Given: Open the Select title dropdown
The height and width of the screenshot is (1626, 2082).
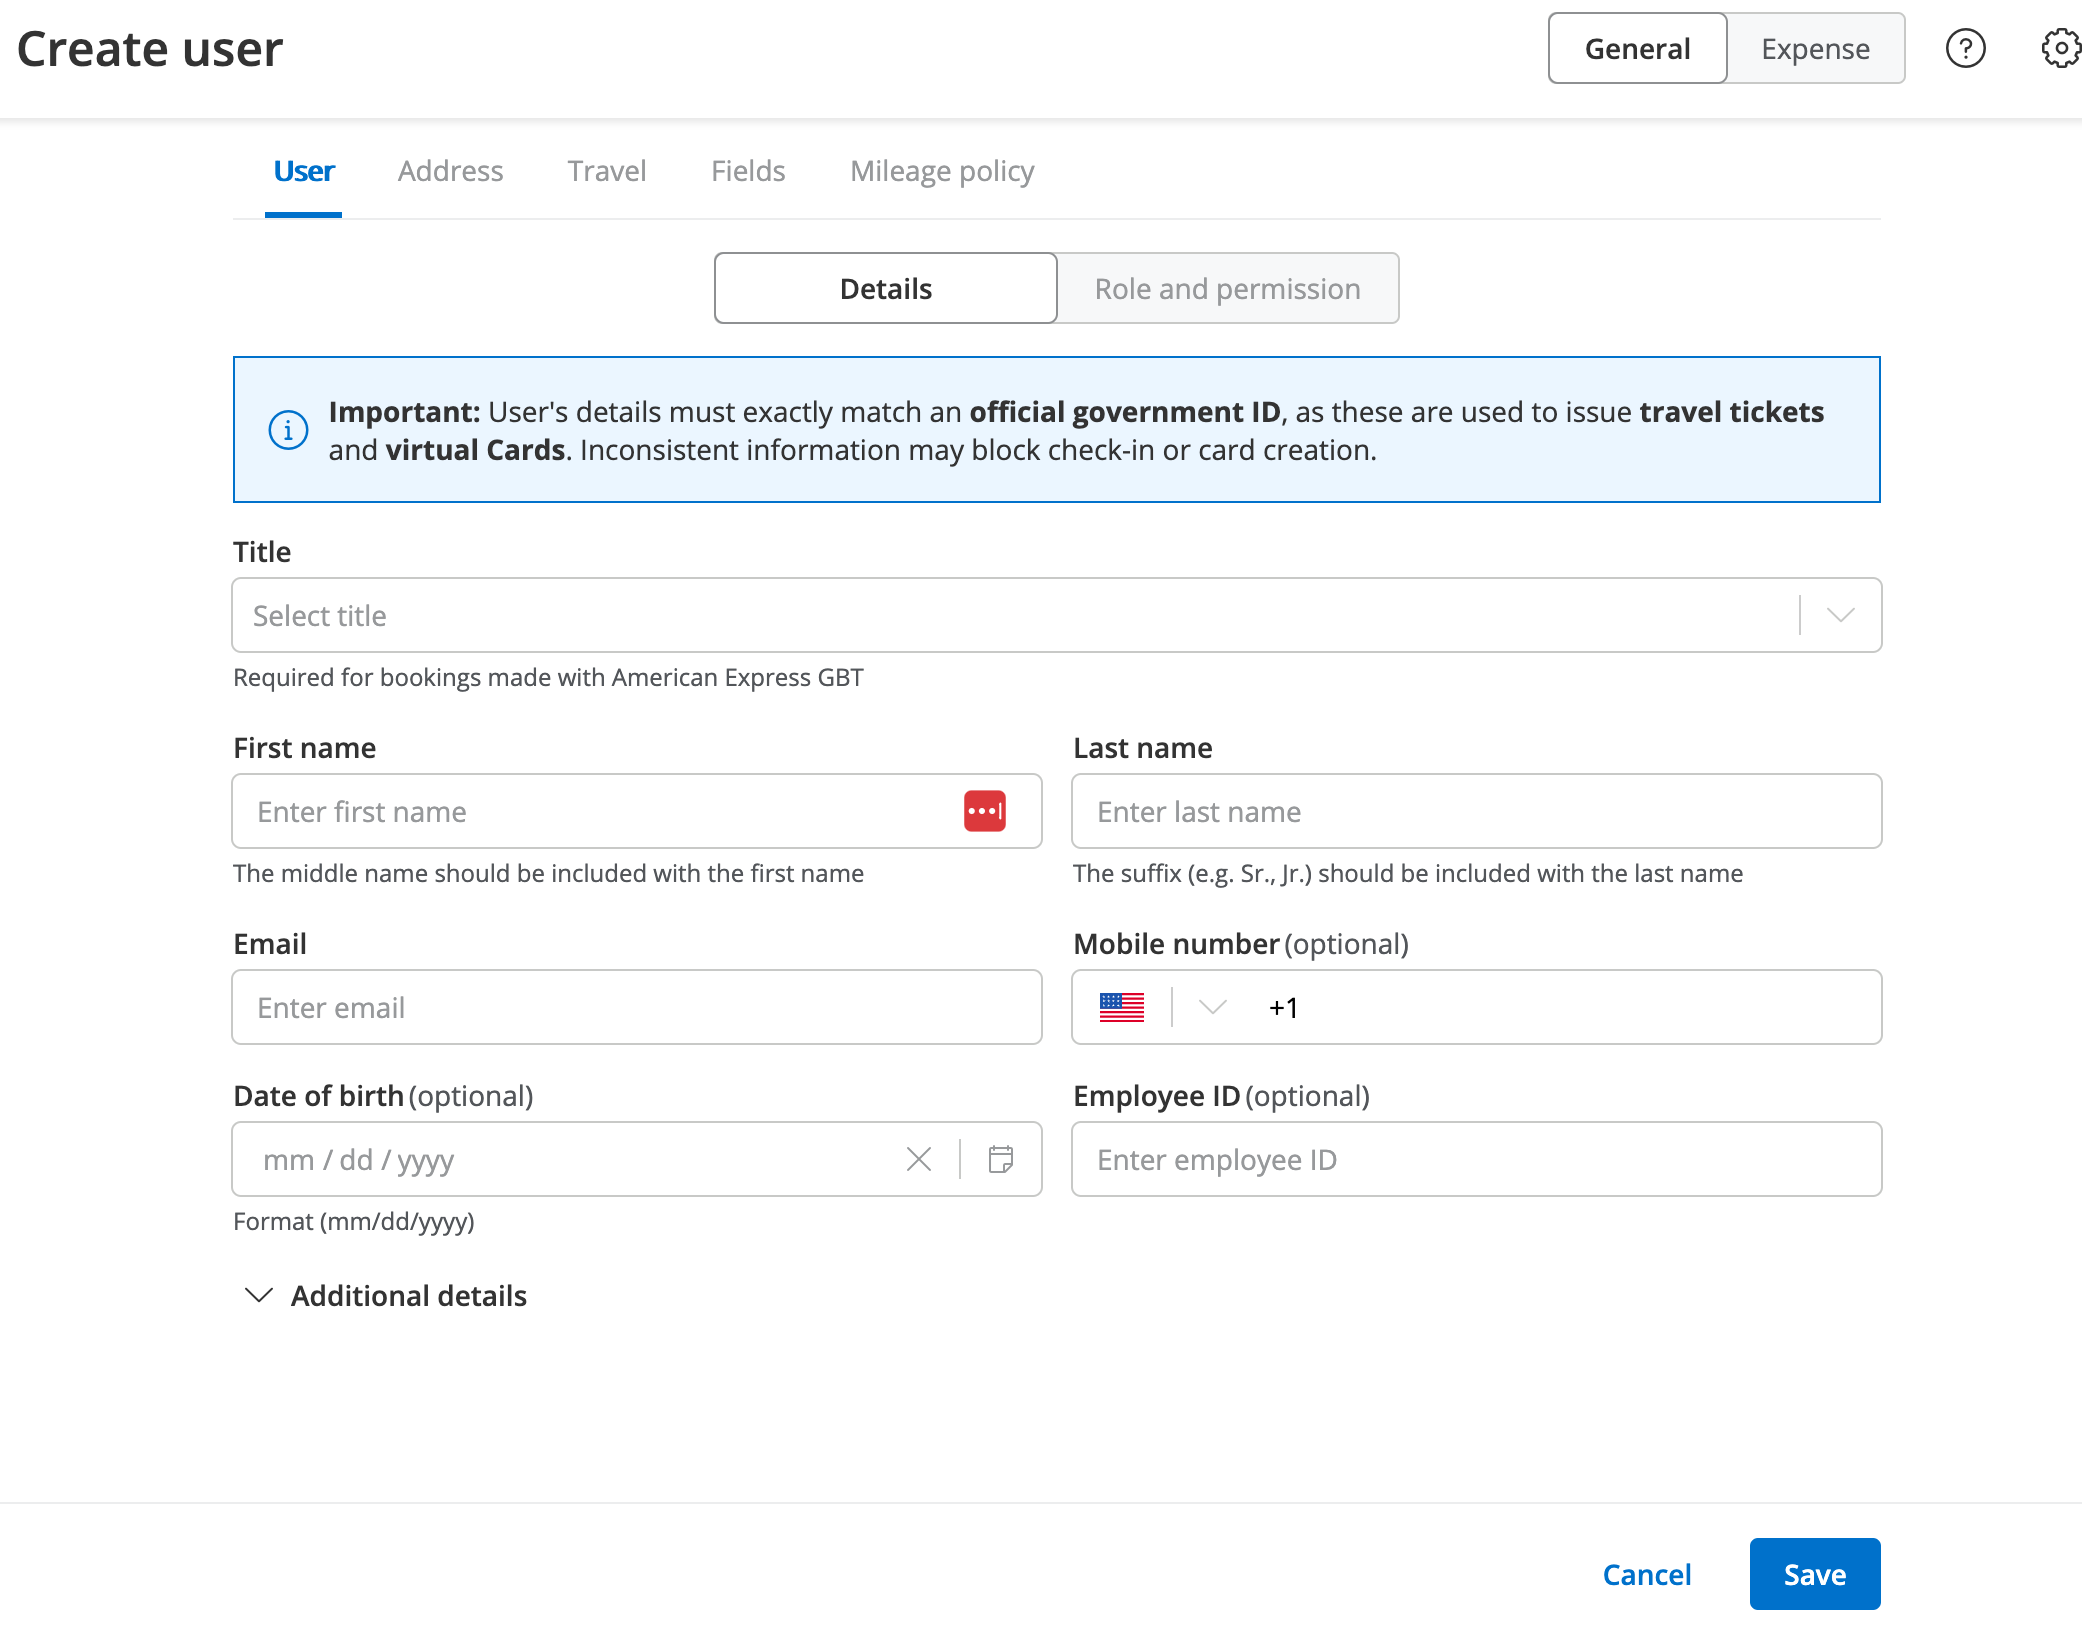Looking at the screenshot, I should click(x=1056, y=615).
